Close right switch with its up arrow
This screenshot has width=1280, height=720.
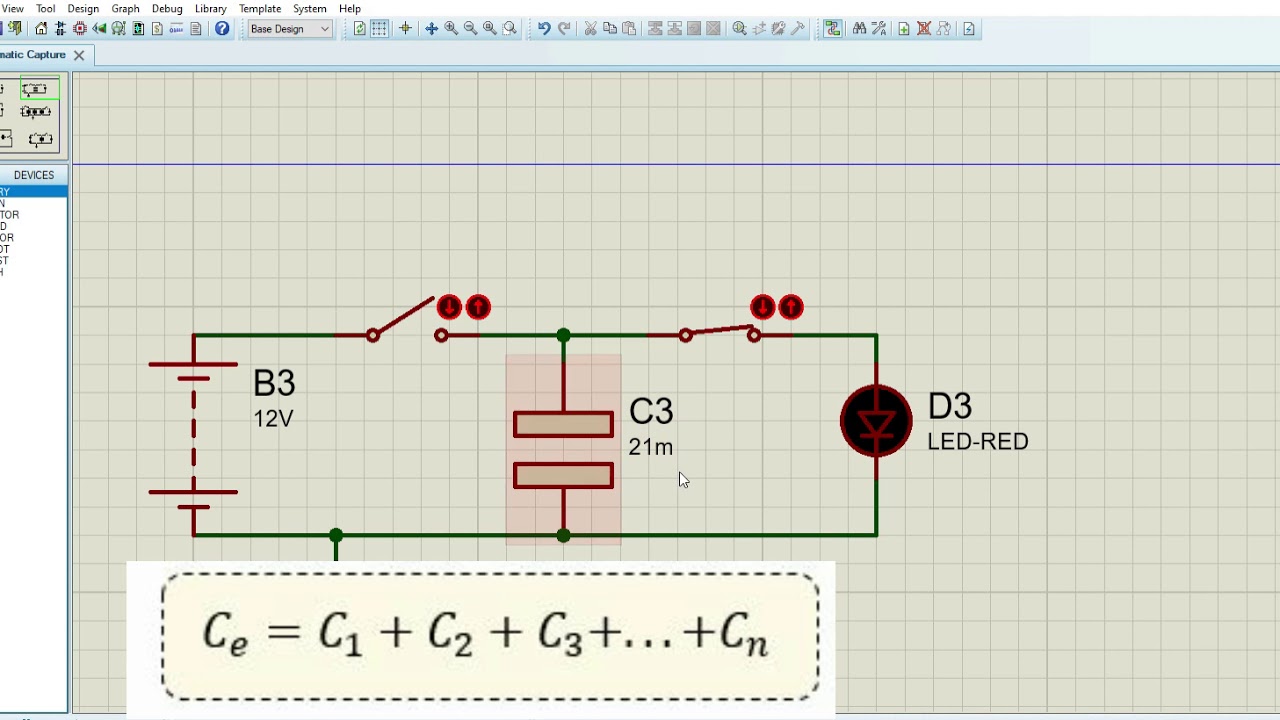[x=791, y=306]
